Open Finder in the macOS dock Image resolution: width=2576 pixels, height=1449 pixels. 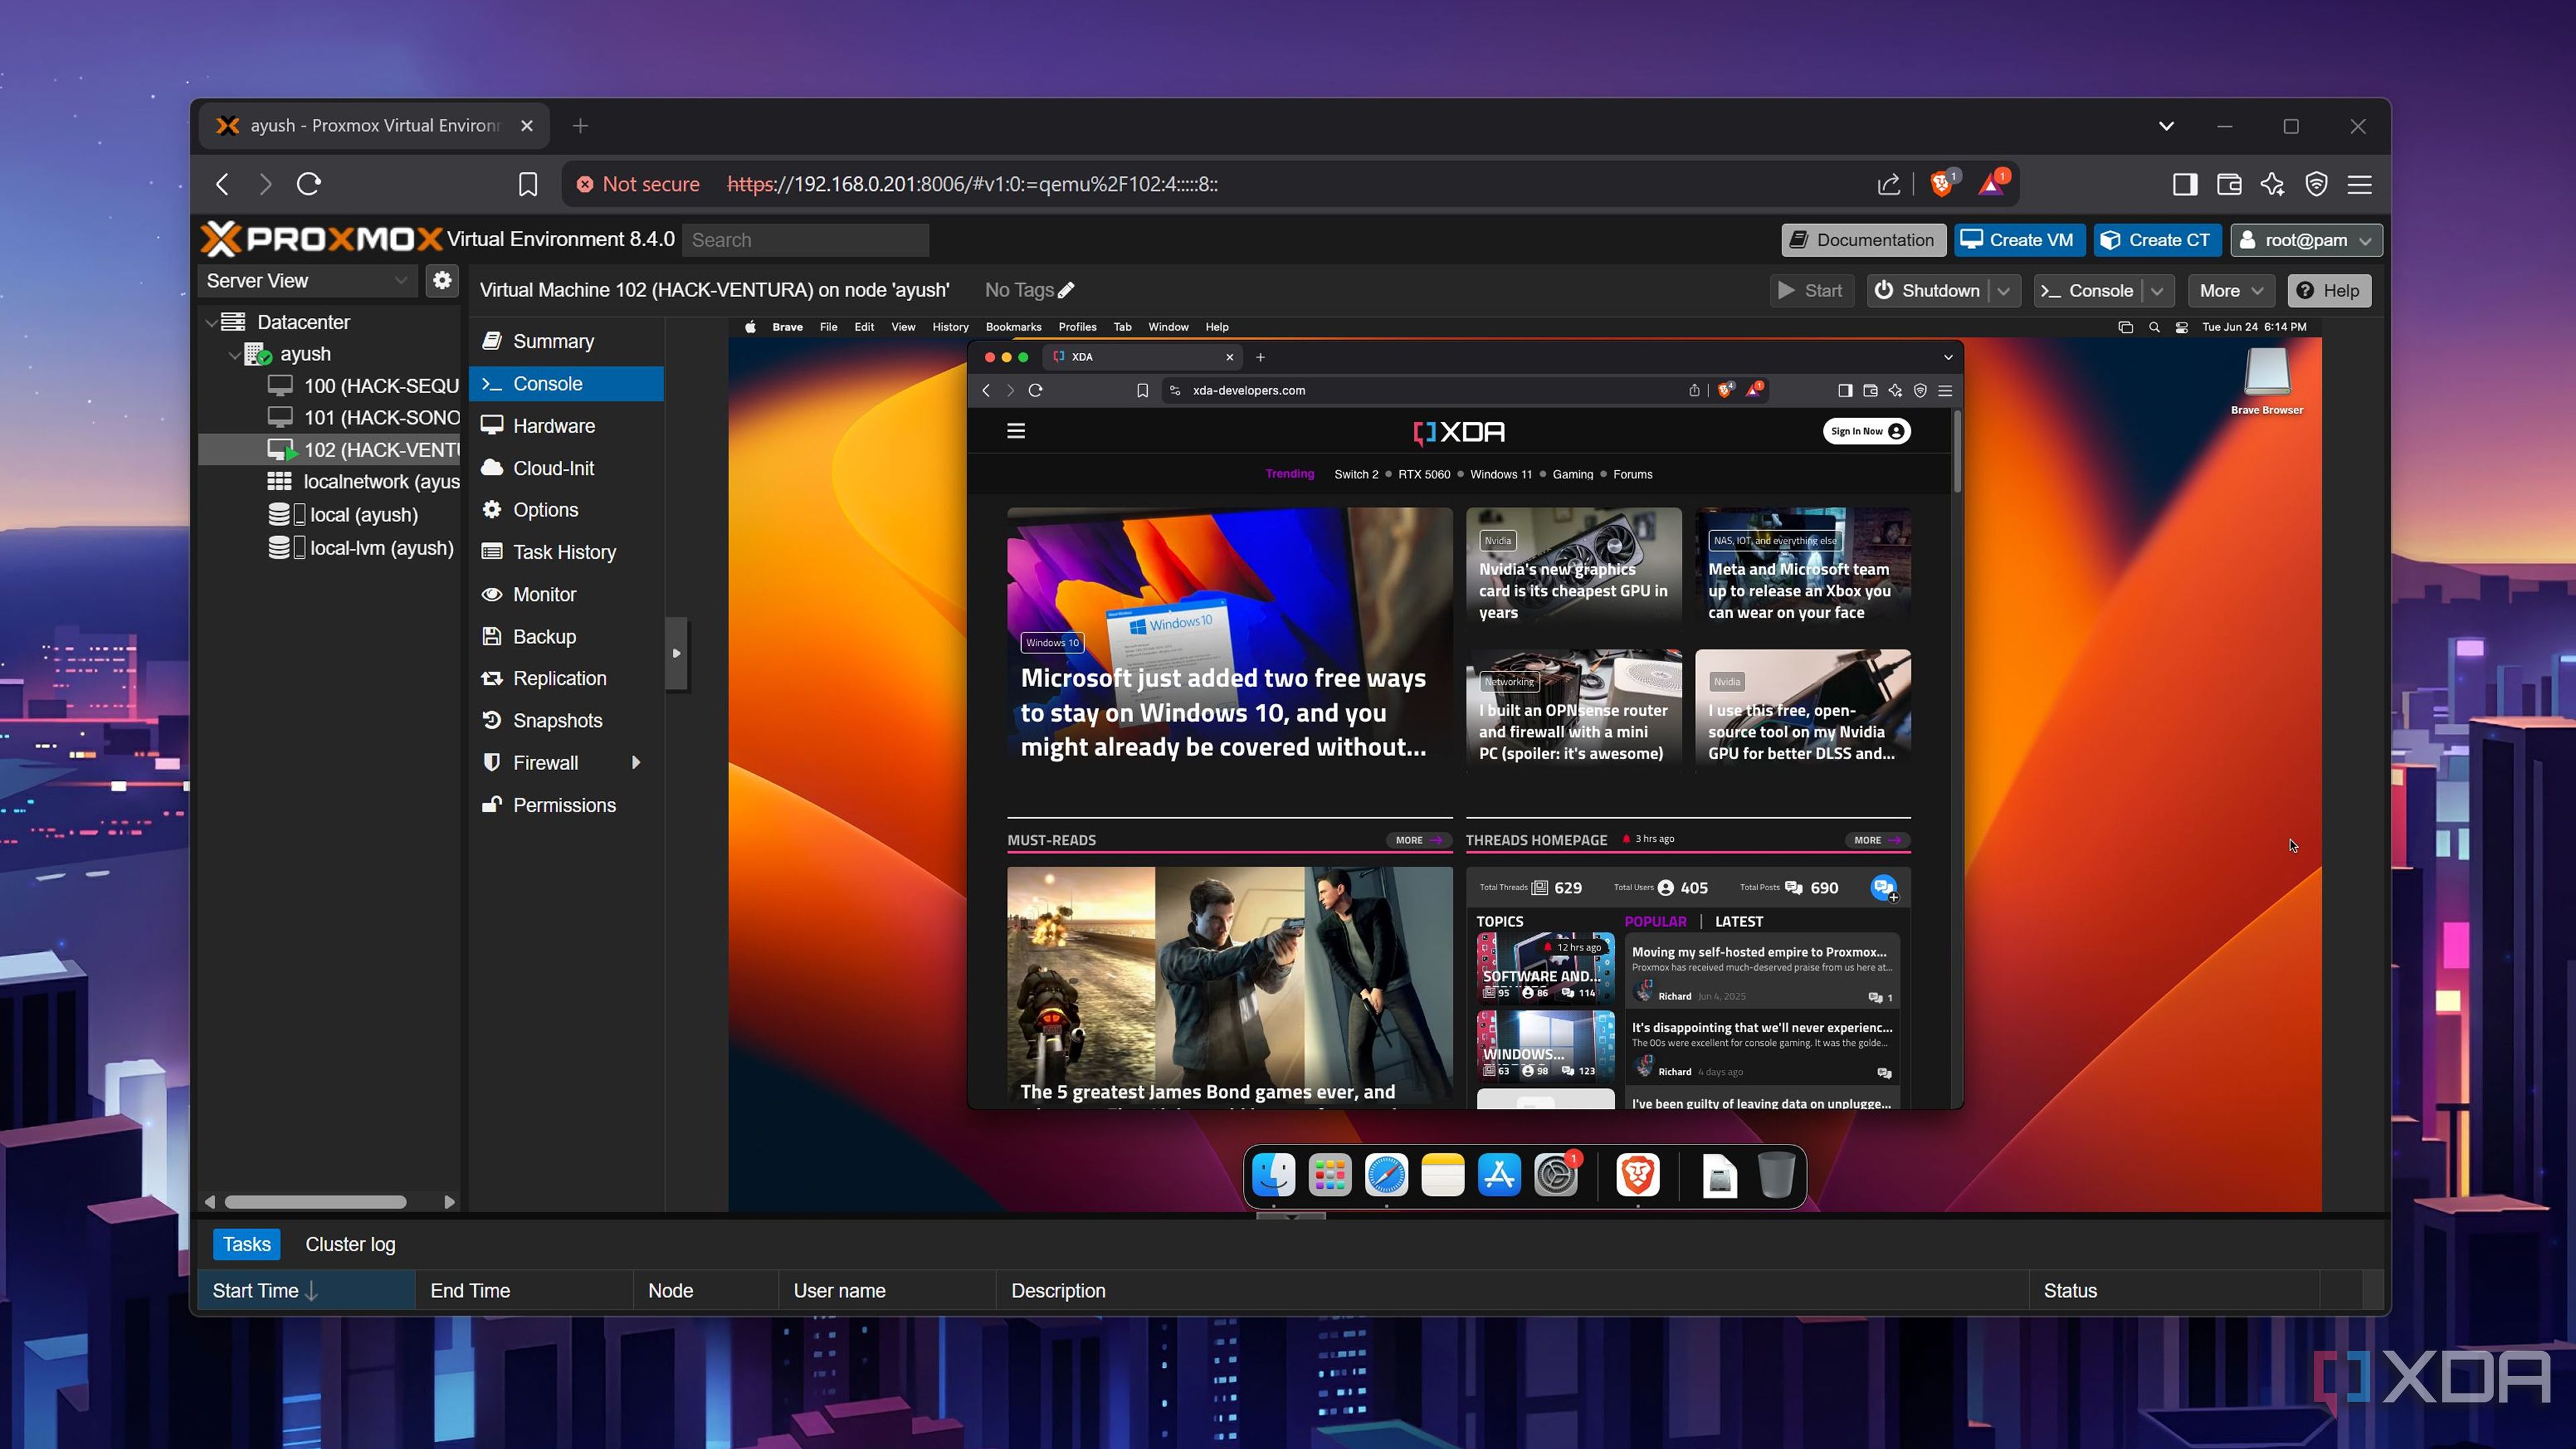click(1274, 1175)
